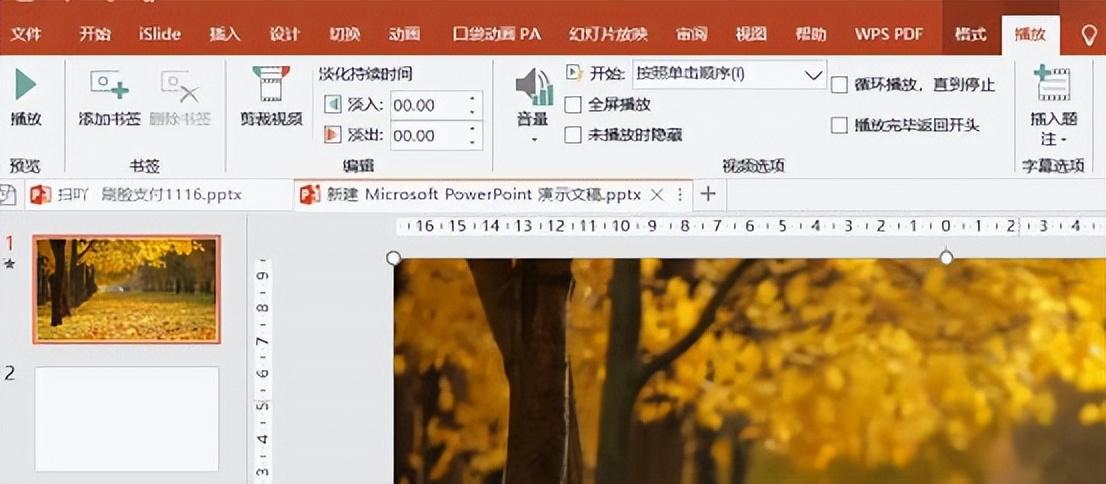Open the document tab options menu
Image resolution: width=1106 pixels, height=484 pixels.
click(x=680, y=195)
